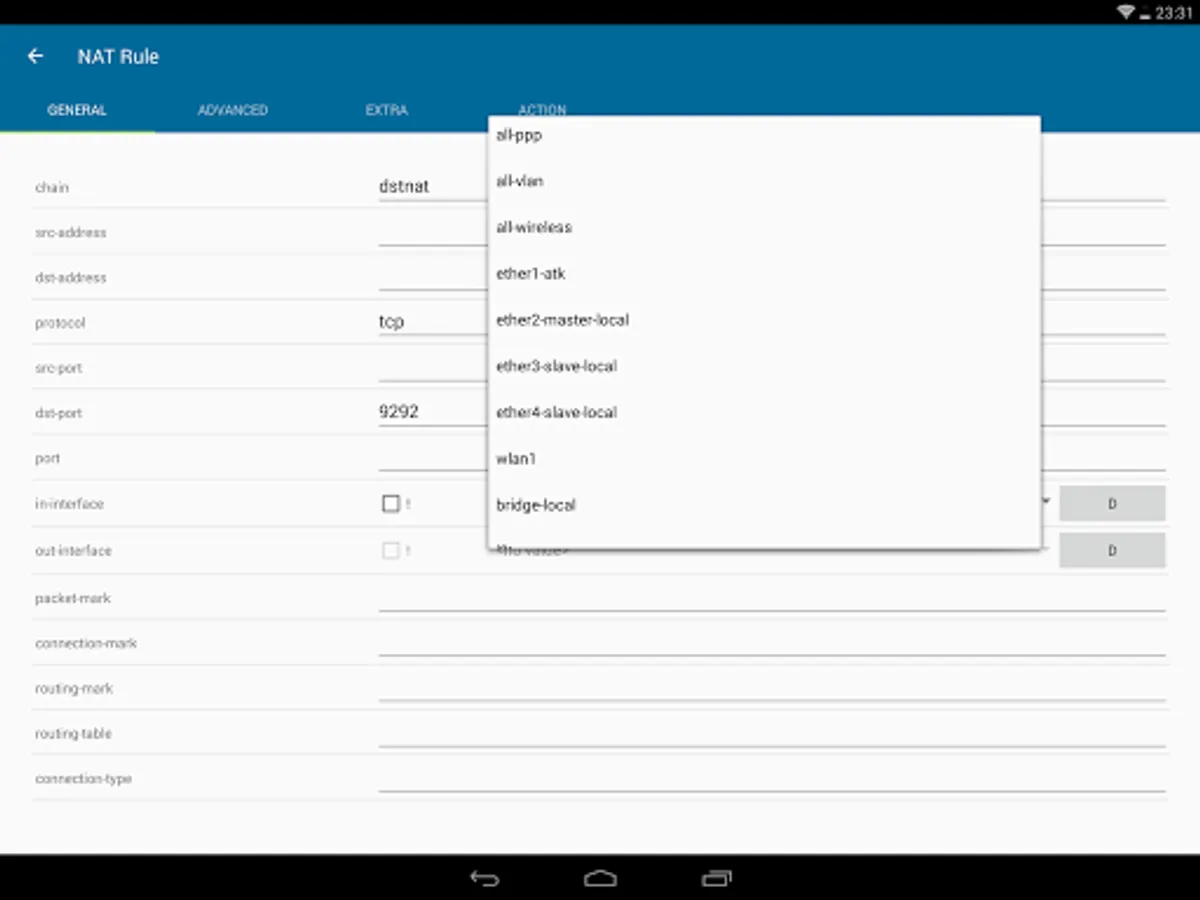This screenshot has width=1200, height=900.
Task: Pick ether1-atk from the dropdown list
Action: (x=764, y=273)
